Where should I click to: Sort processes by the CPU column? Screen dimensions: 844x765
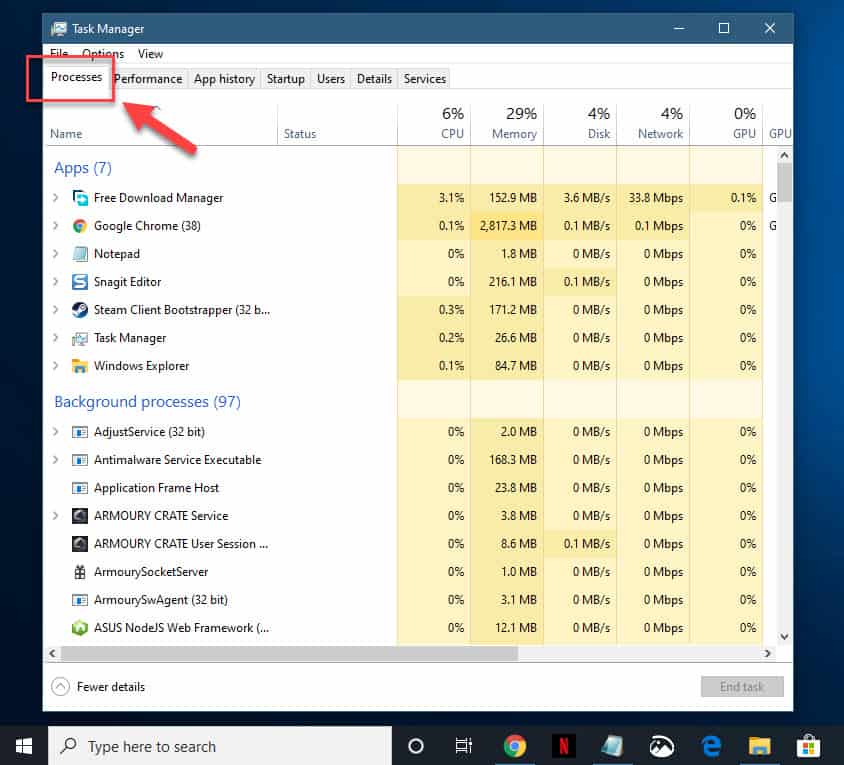click(434, 124)
